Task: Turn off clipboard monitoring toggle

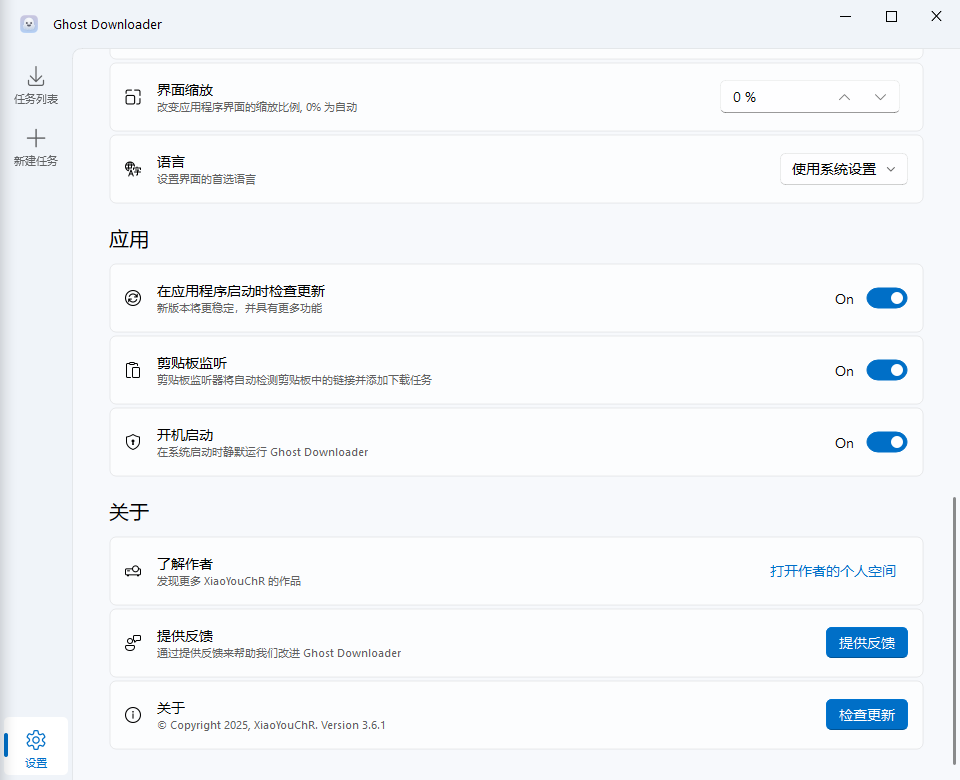Action: point(886,370)
